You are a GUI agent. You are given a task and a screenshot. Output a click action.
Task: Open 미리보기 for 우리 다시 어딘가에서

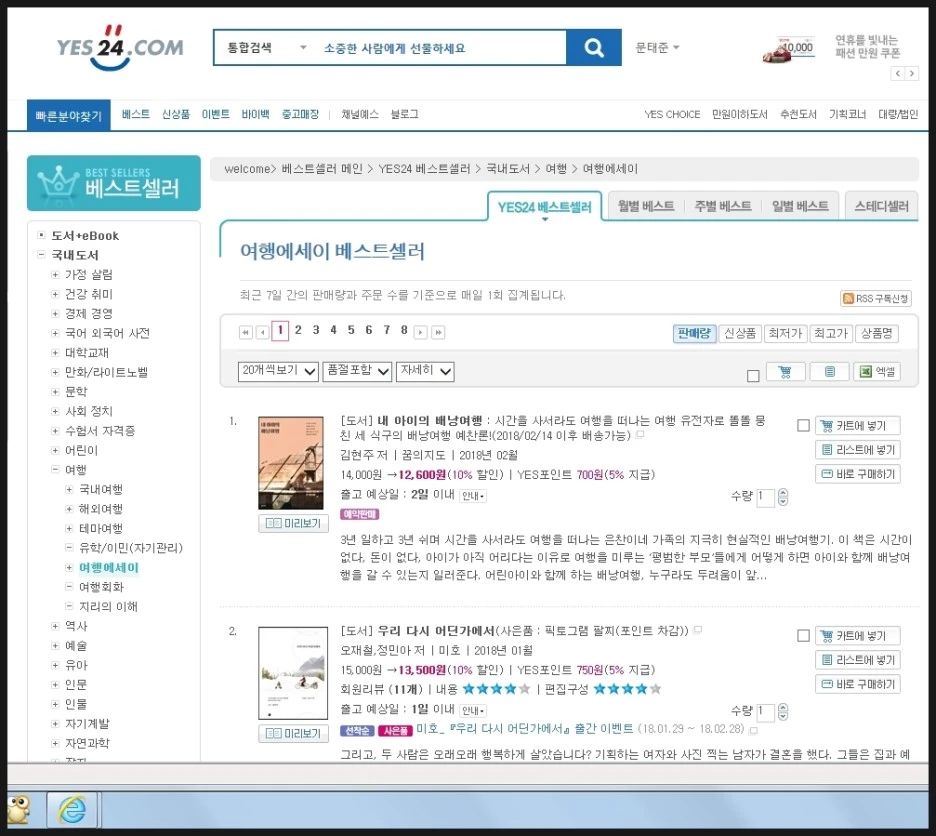pyautogui.click(x=294, y=733)
